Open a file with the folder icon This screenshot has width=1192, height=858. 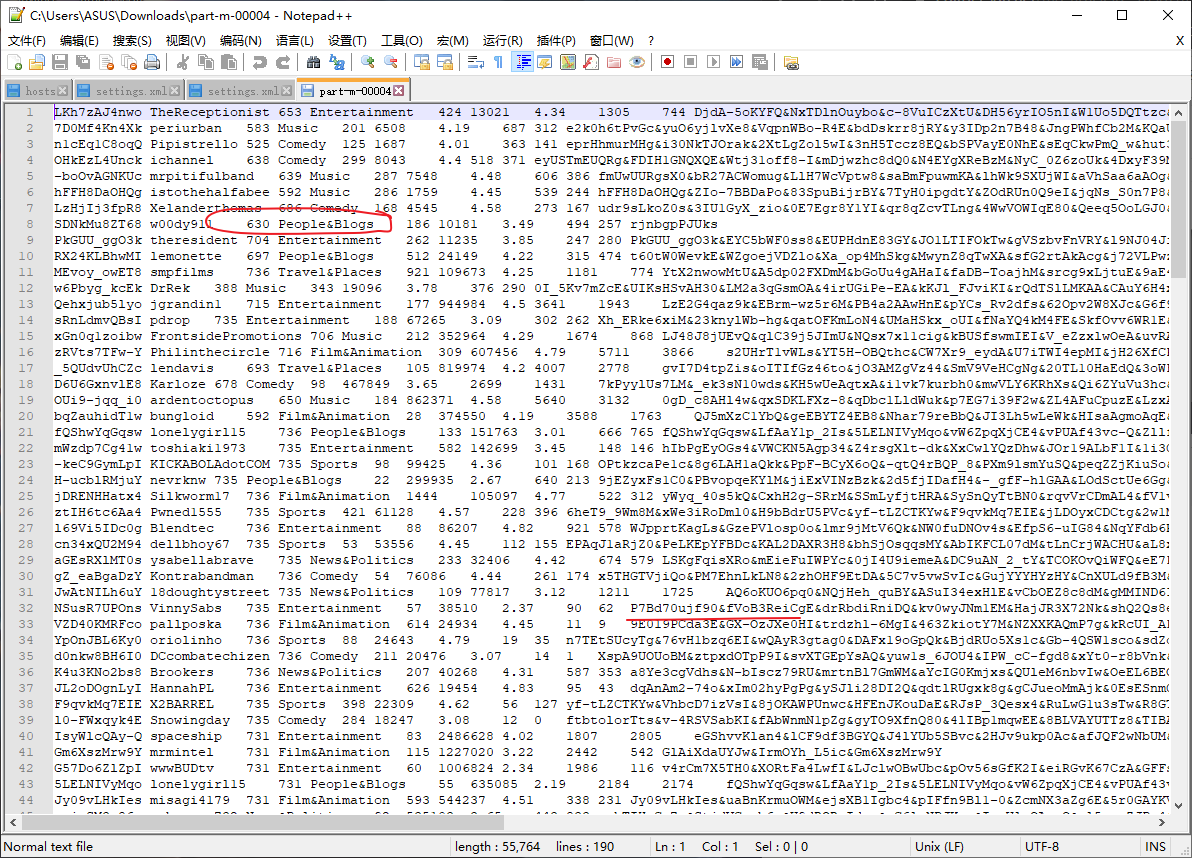(36, 62)
